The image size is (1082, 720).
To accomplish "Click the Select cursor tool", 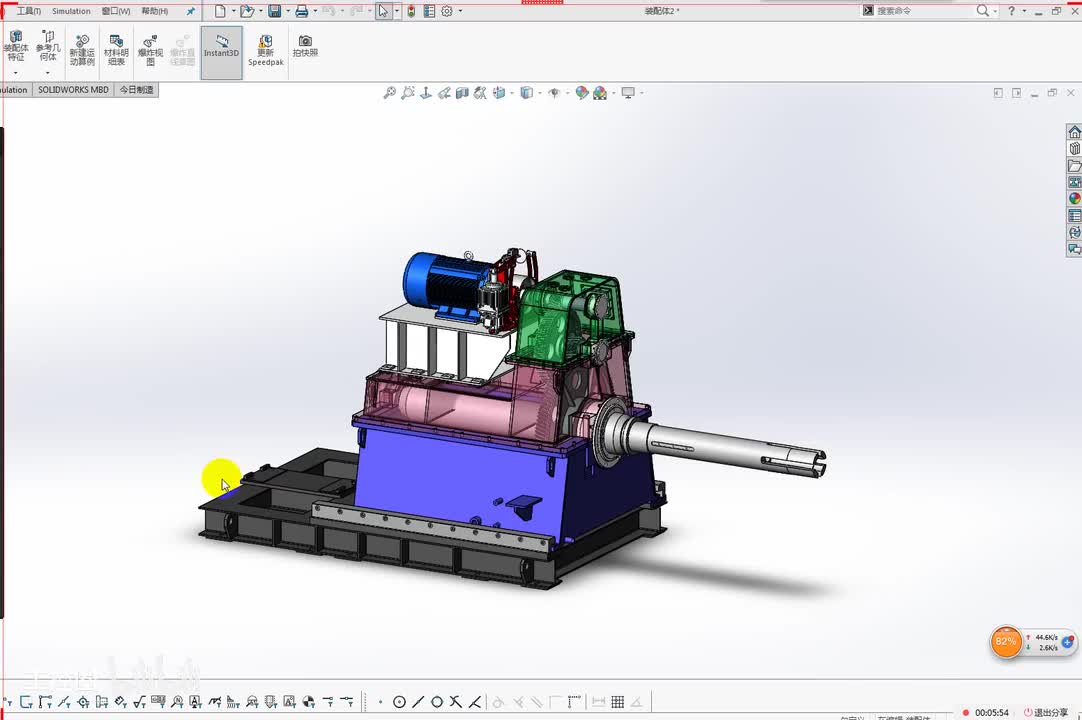I will tap(383, 11).
